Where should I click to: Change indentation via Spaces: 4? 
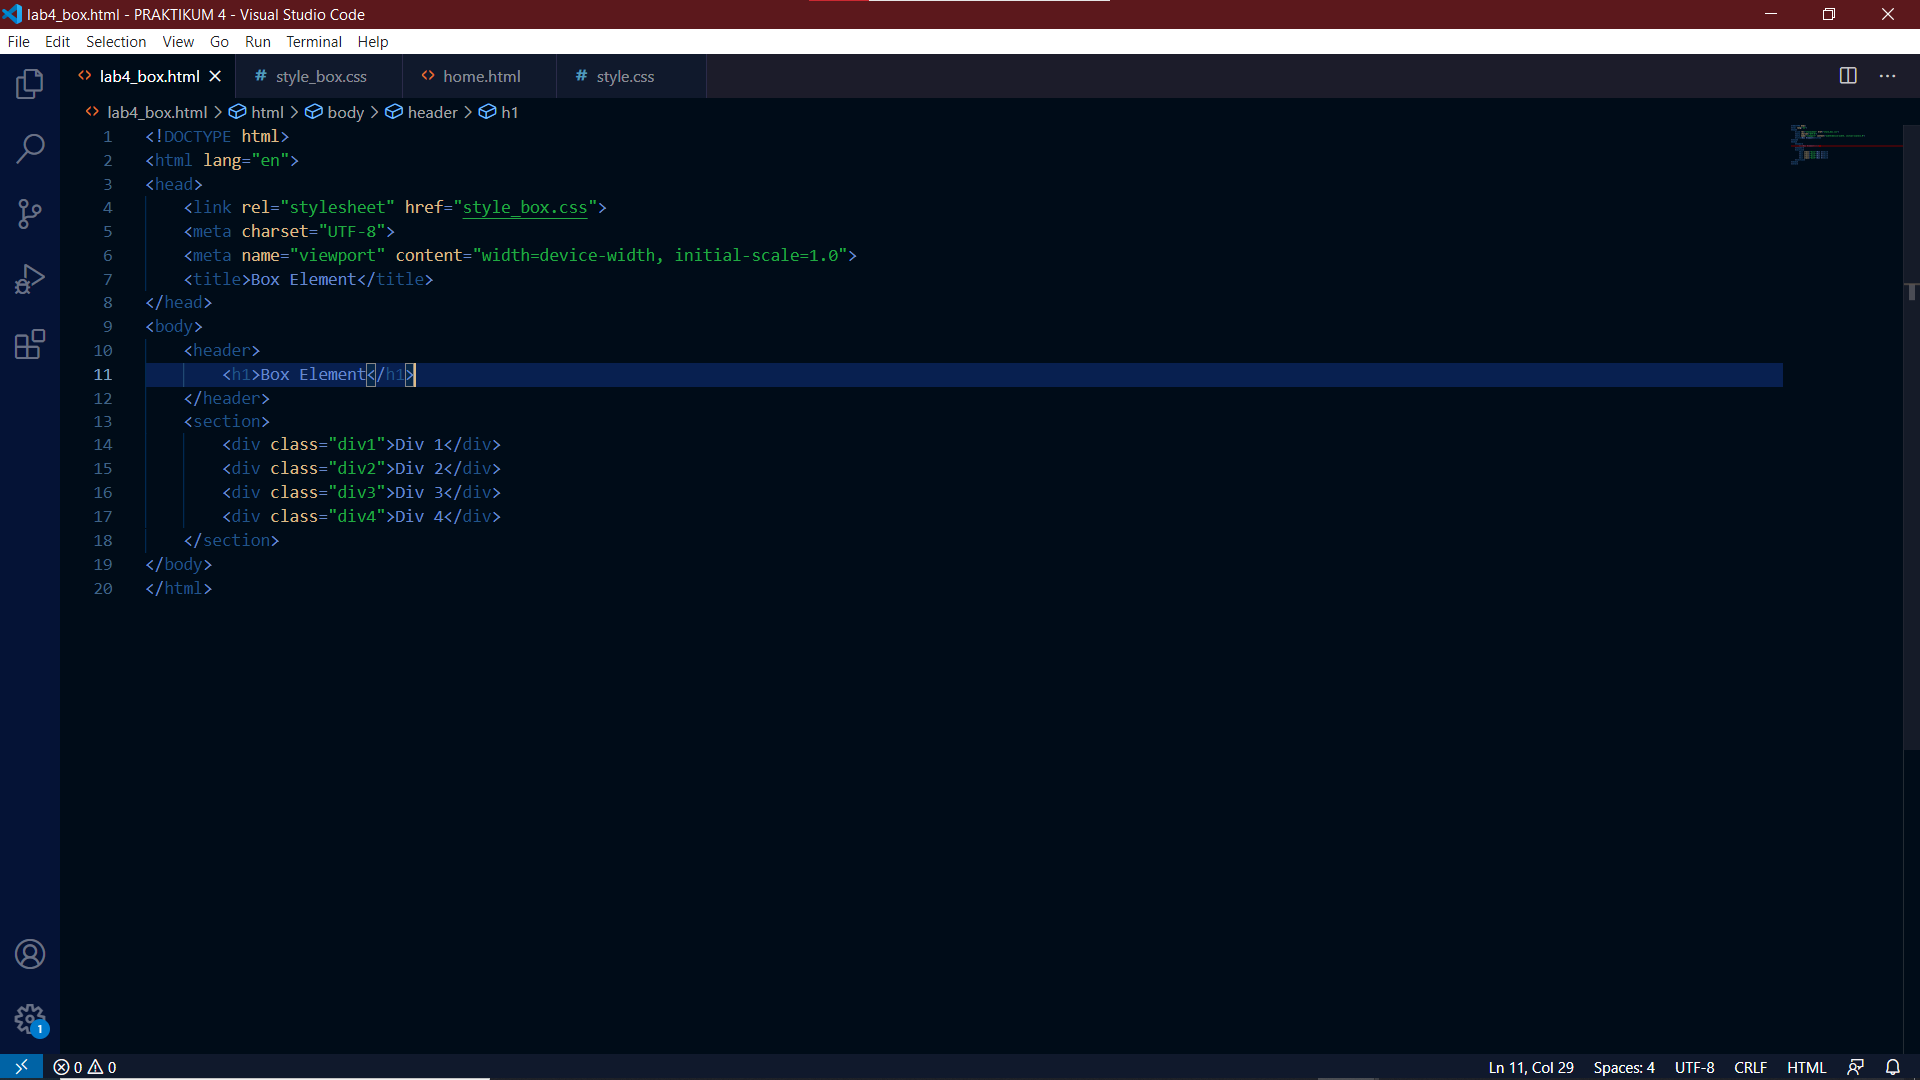pos(1624,1067)
